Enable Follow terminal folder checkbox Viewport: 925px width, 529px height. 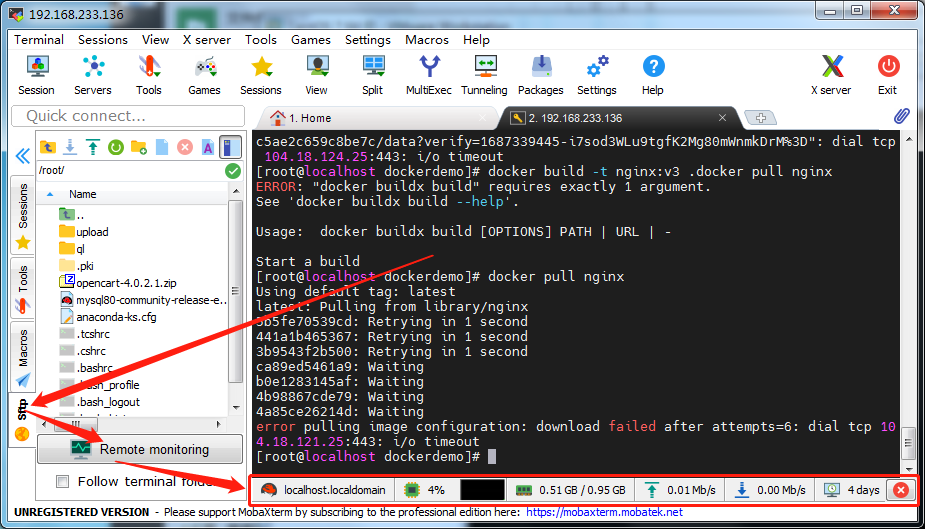(63, 482)
